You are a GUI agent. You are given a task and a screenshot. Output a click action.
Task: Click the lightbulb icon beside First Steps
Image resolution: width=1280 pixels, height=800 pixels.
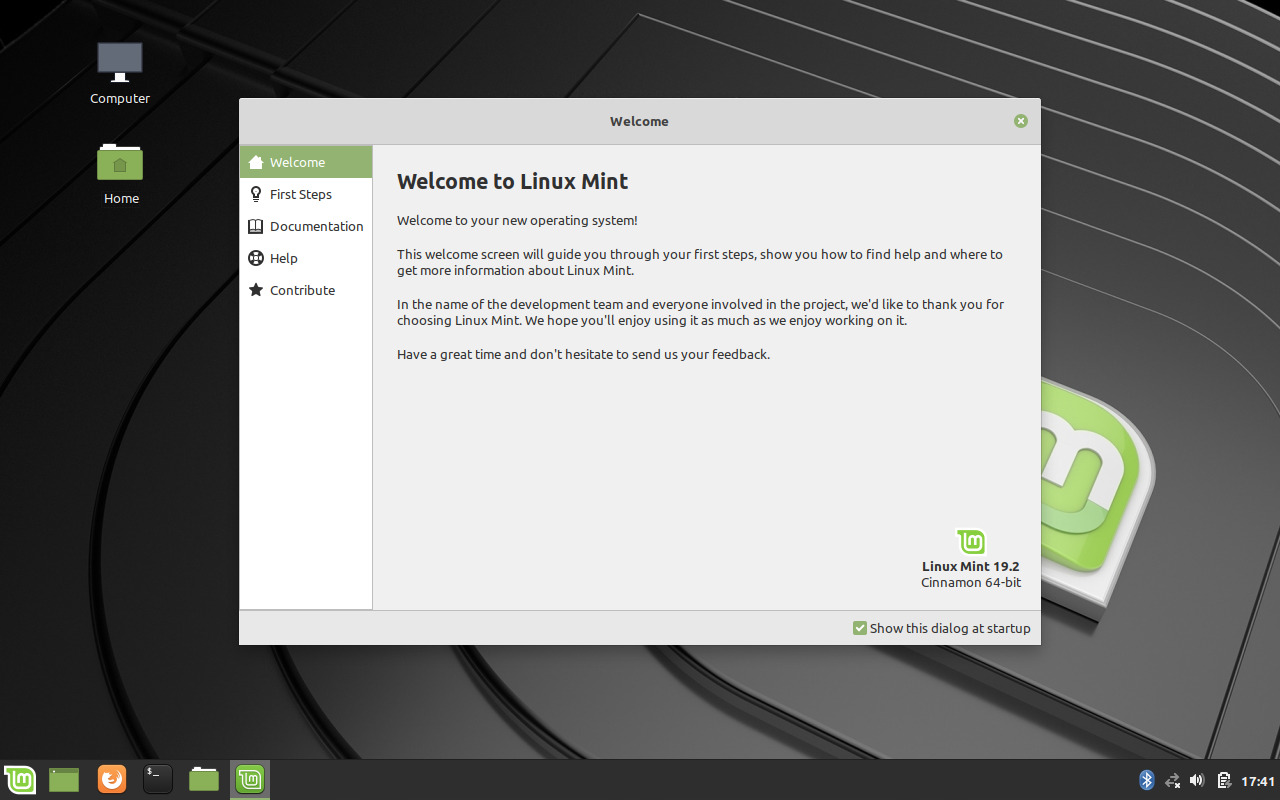point(256,194)
